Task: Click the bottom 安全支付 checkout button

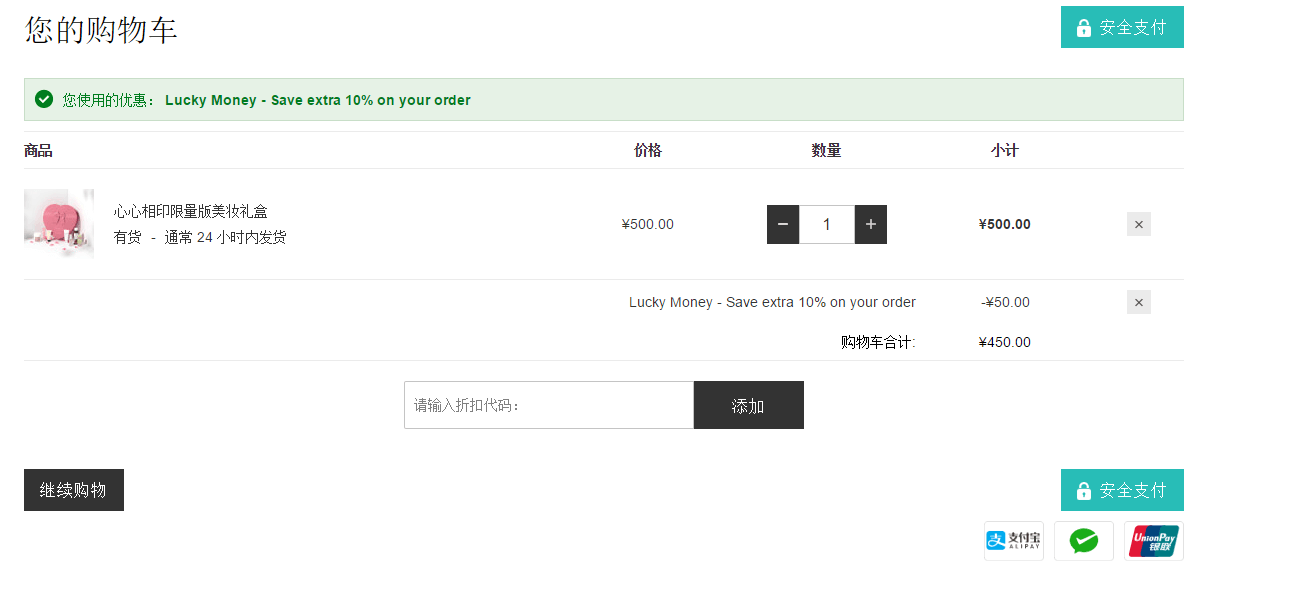Action: coord(1122,490)
